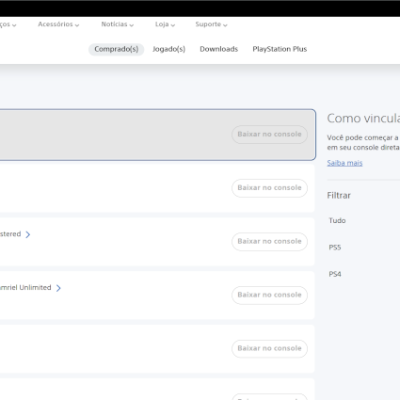Open the chevron next to the 'stered' title
Image resolution: width=400 pixels, height=400 pixels.
pyautogui.click(x=28, y=234)
